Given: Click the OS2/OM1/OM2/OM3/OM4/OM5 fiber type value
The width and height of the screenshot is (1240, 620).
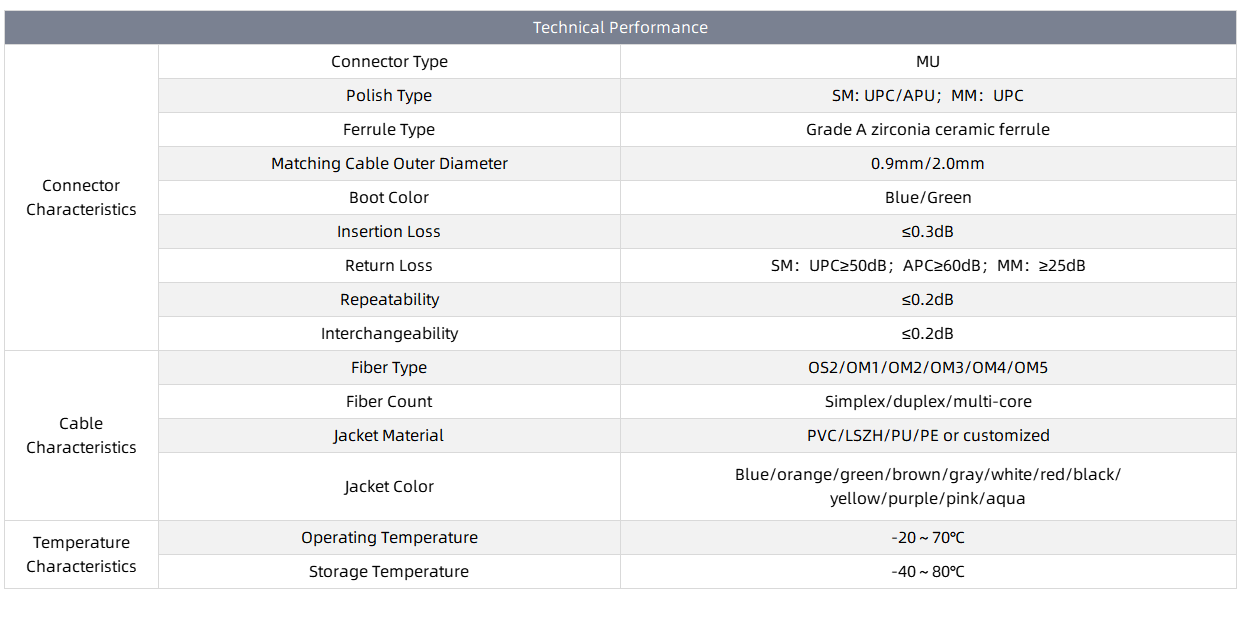Looking at the screenshot, I should tap(927, 368).
